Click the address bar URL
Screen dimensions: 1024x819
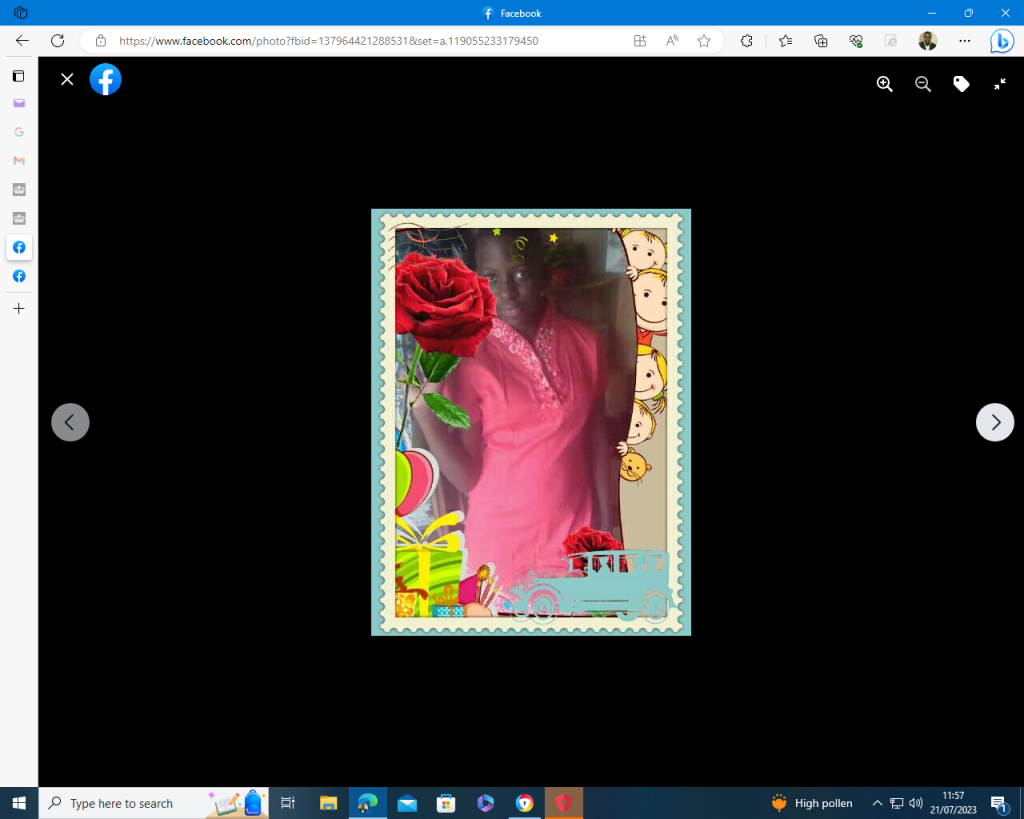pos(328,41)
